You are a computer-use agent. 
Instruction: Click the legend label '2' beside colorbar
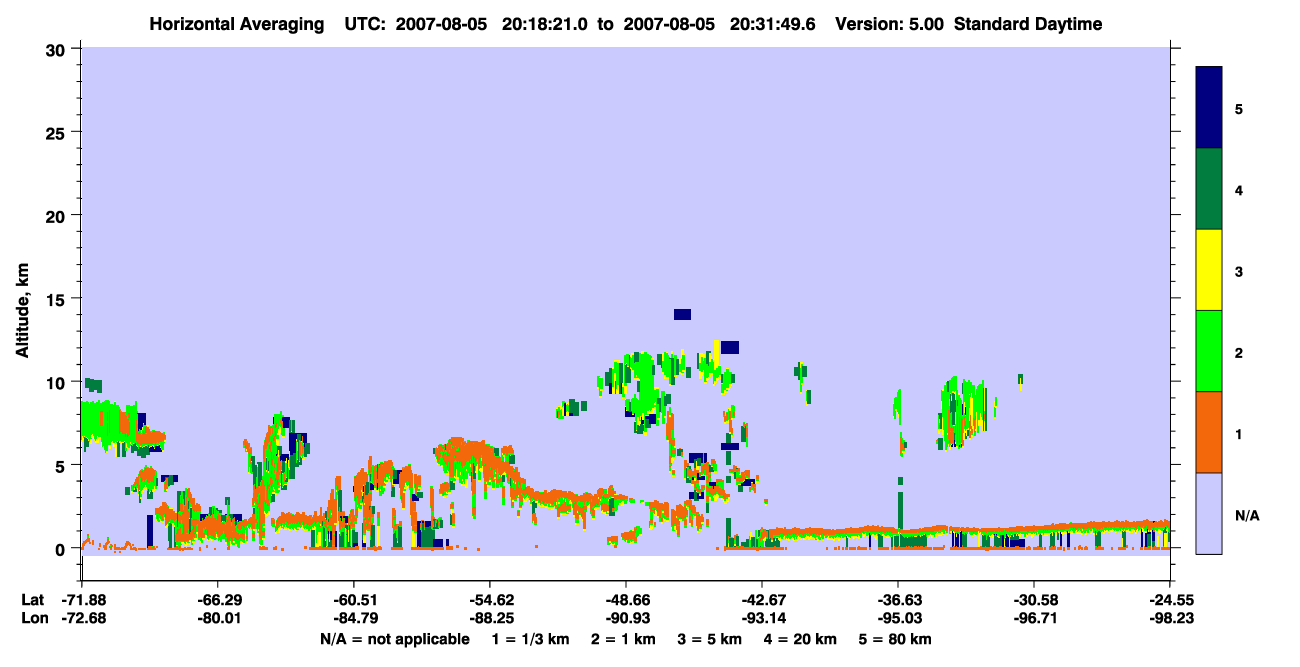pos(1239,352)
